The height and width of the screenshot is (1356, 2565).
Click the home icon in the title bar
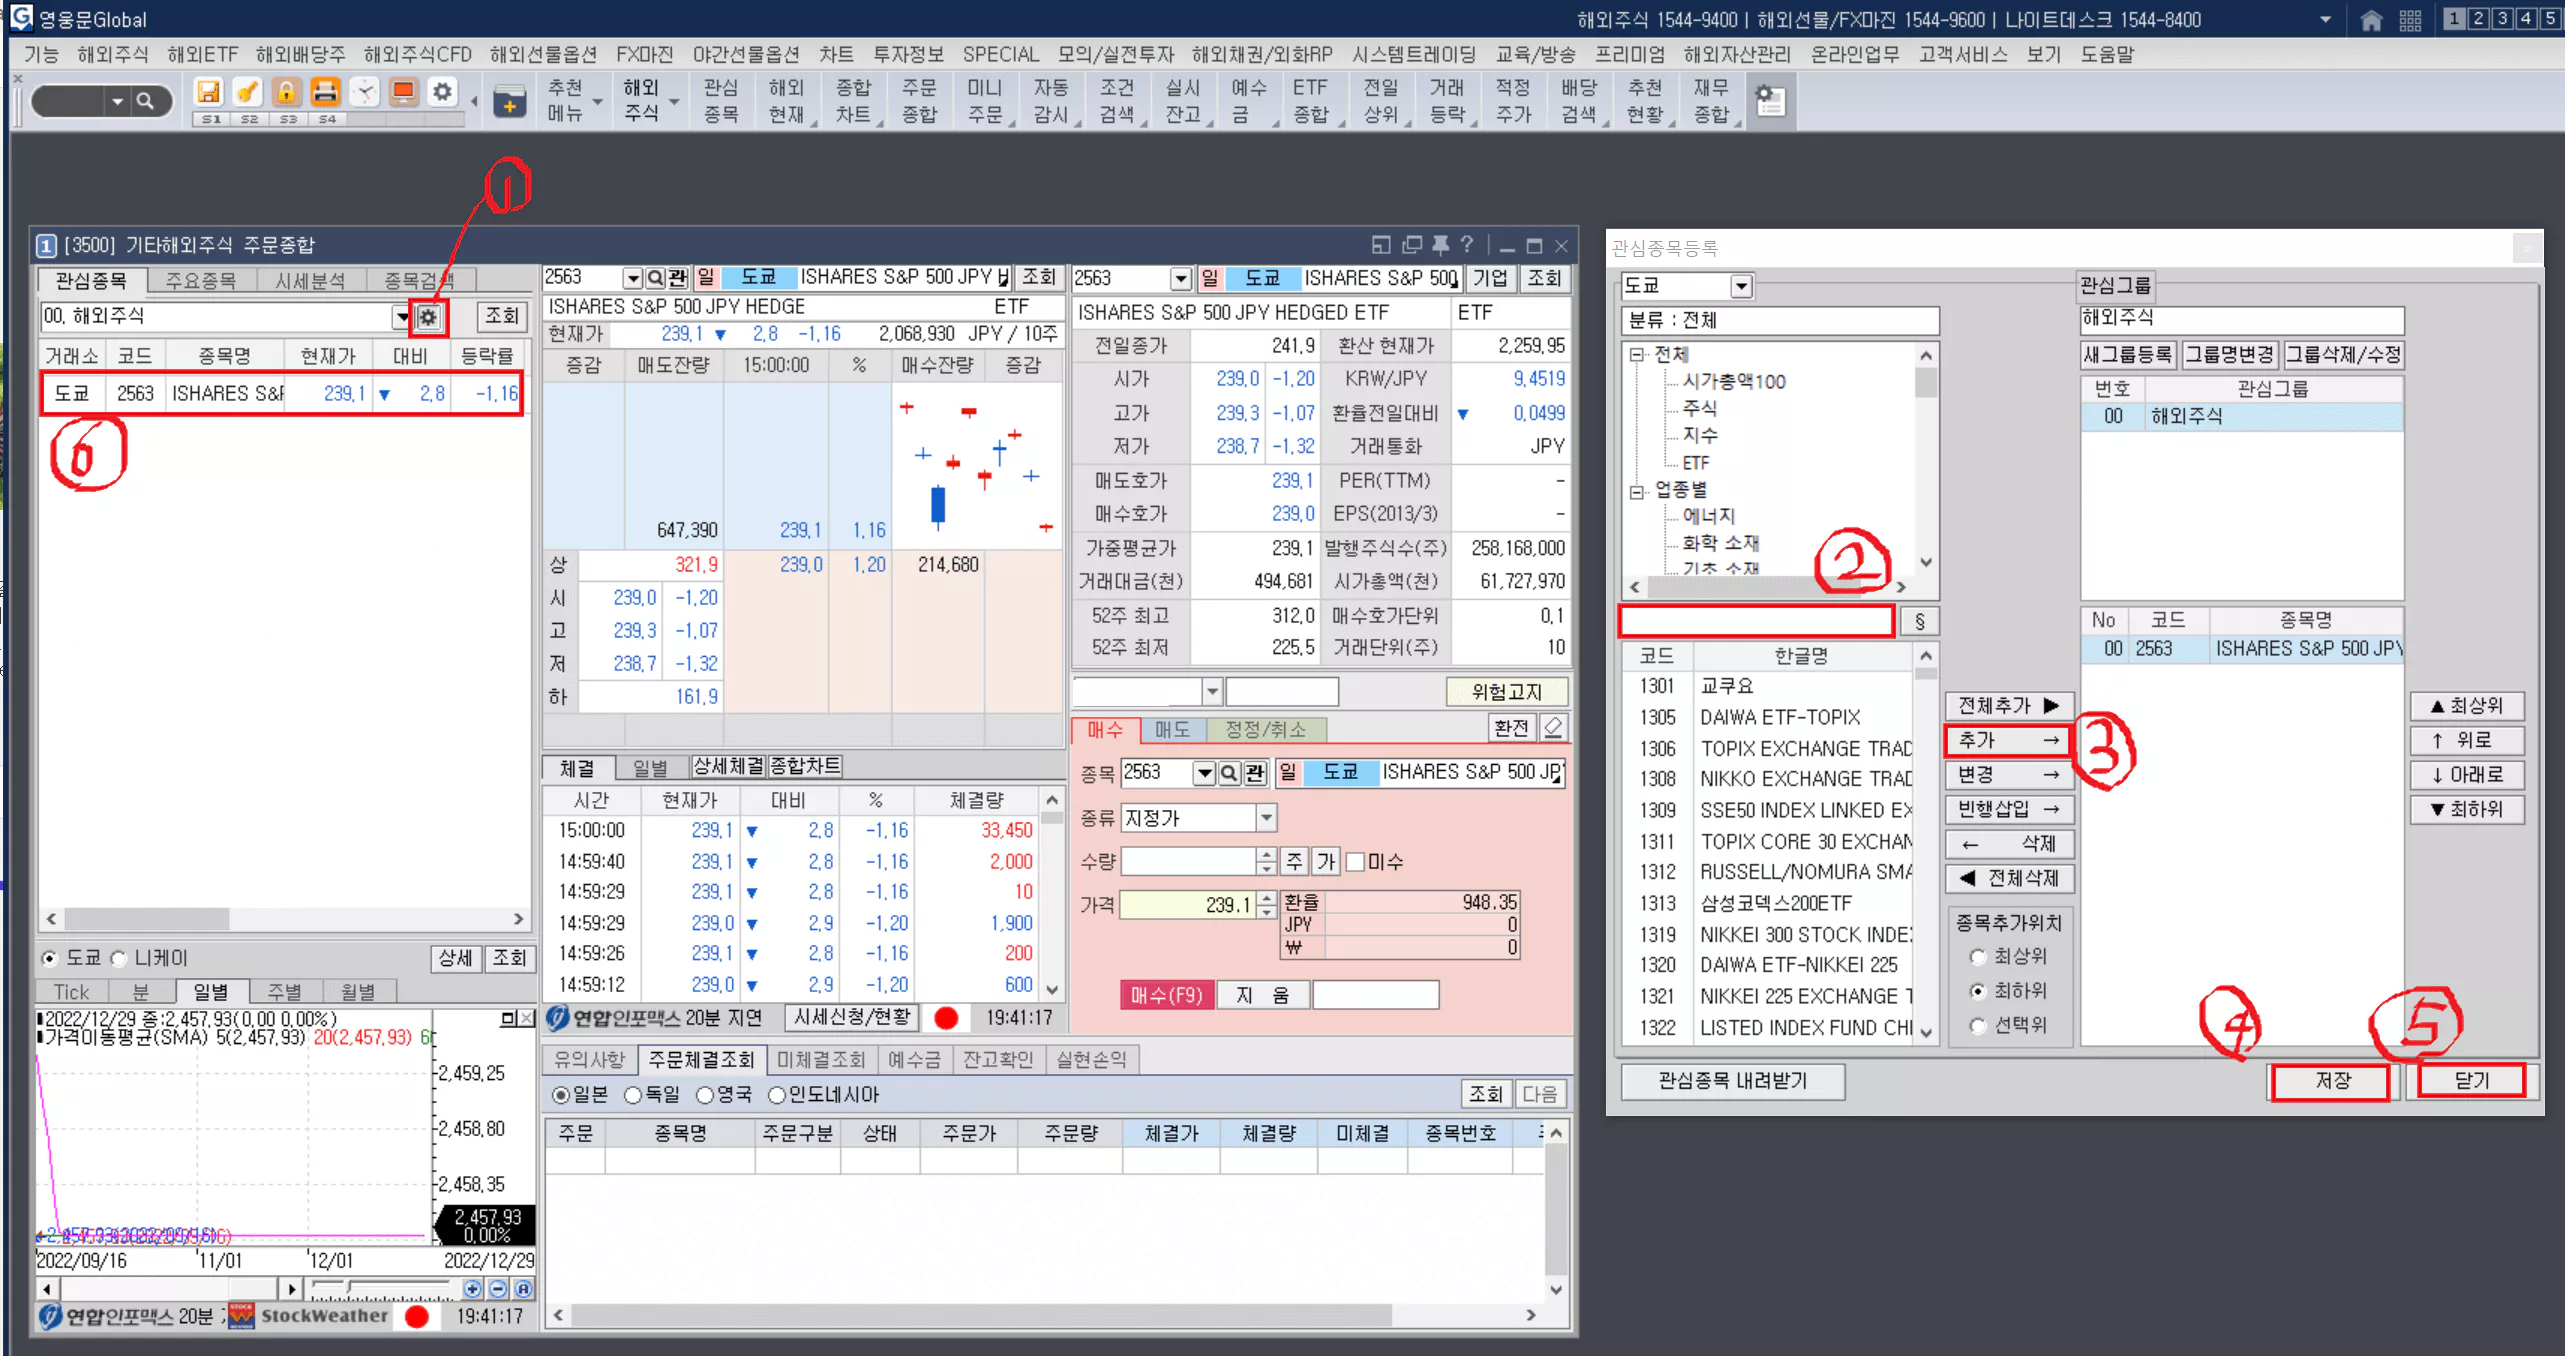point(2371,20)
